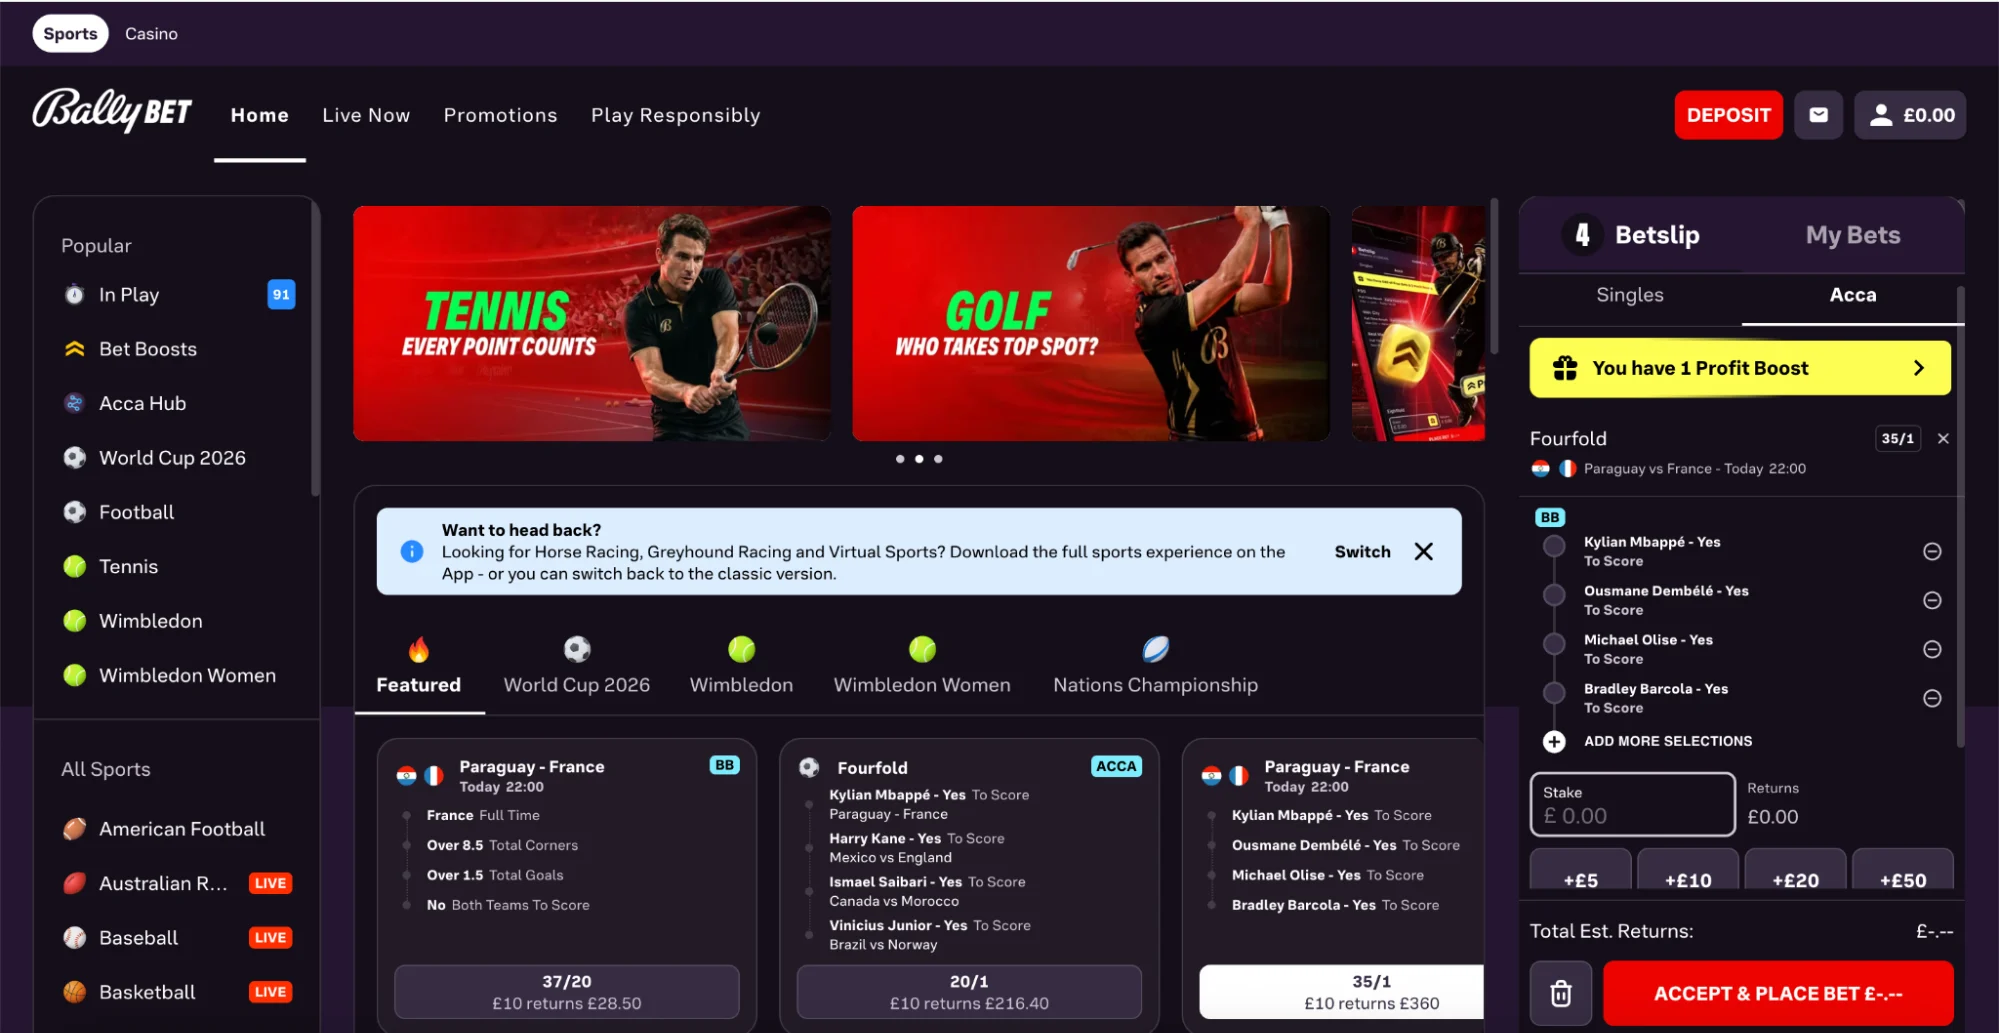This screenshot has width=1999, height=1033.
Task: Switch to the Casino section
Action: point(151,34)
